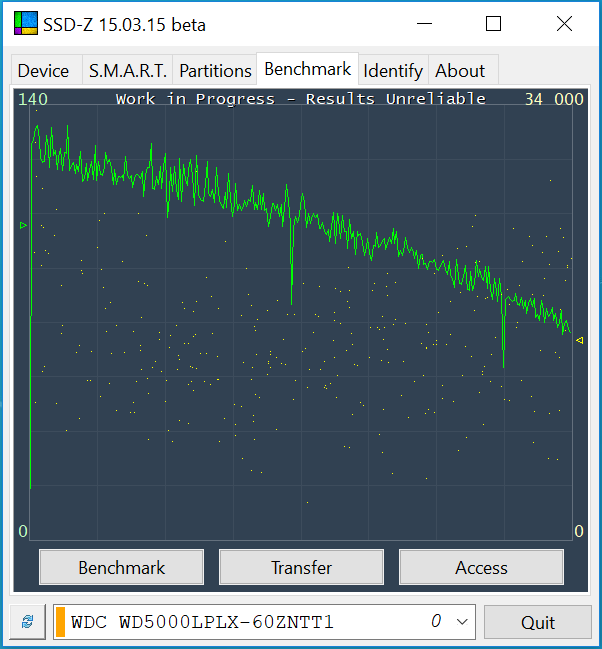Click the orange drive status indicator
602x649 pixels.
[x=60, y=622]
